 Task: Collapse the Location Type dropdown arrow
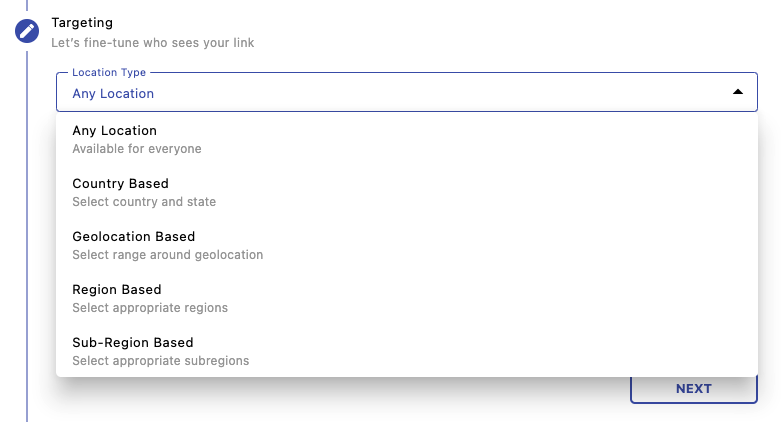pyautogui.click(x=737, y=92)
